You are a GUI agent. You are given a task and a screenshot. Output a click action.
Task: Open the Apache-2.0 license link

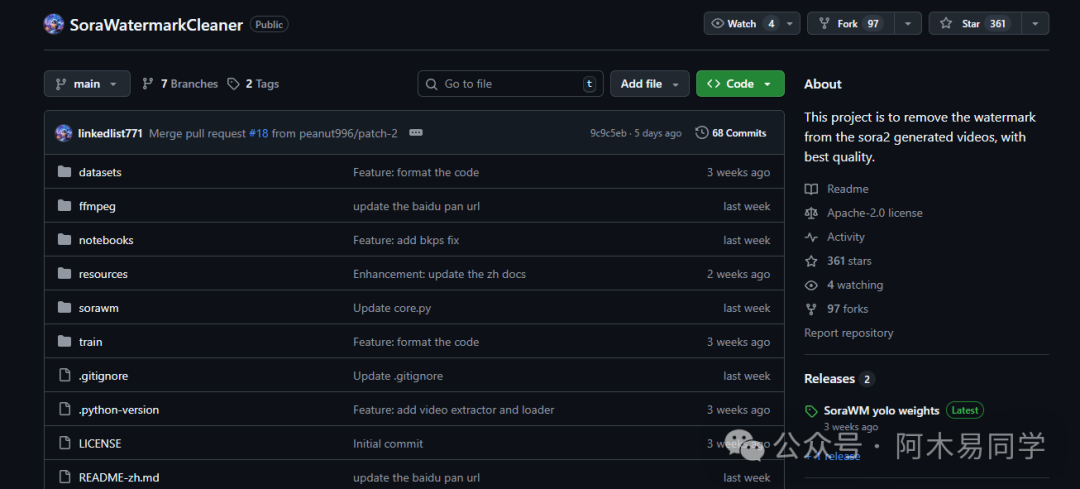(x=875, y=213)
